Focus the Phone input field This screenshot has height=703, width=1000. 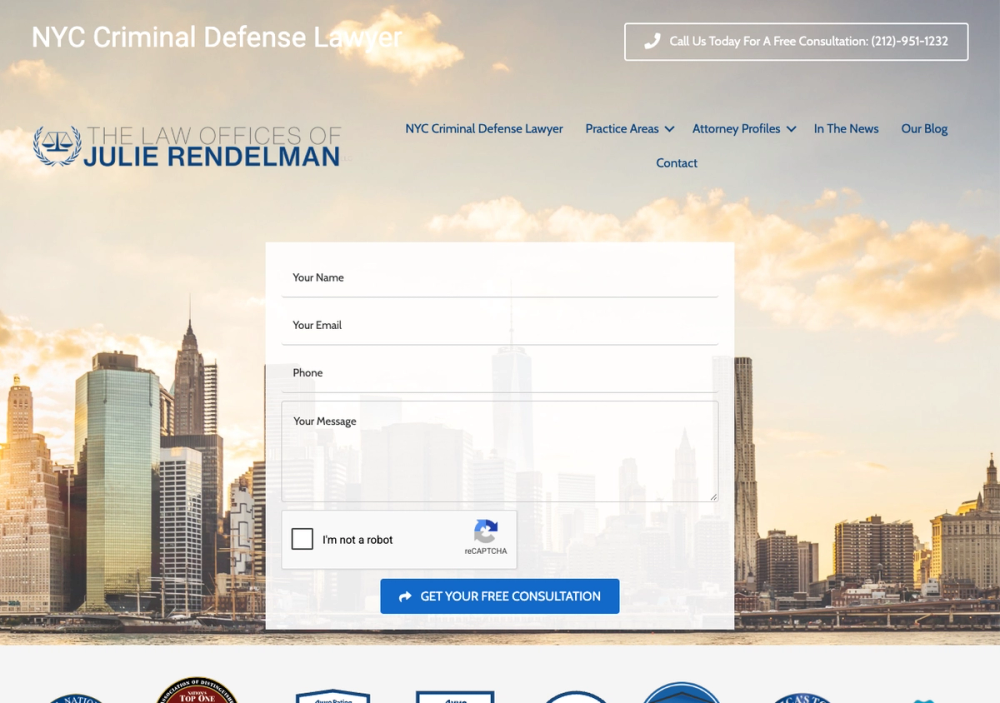[x=500, y=373]
